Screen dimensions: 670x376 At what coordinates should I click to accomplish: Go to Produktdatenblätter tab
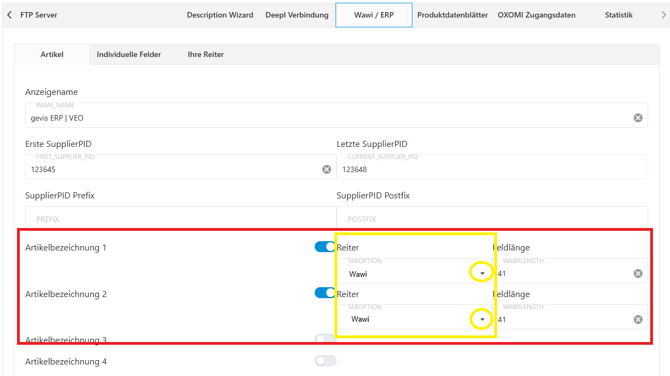coord(453,15)
